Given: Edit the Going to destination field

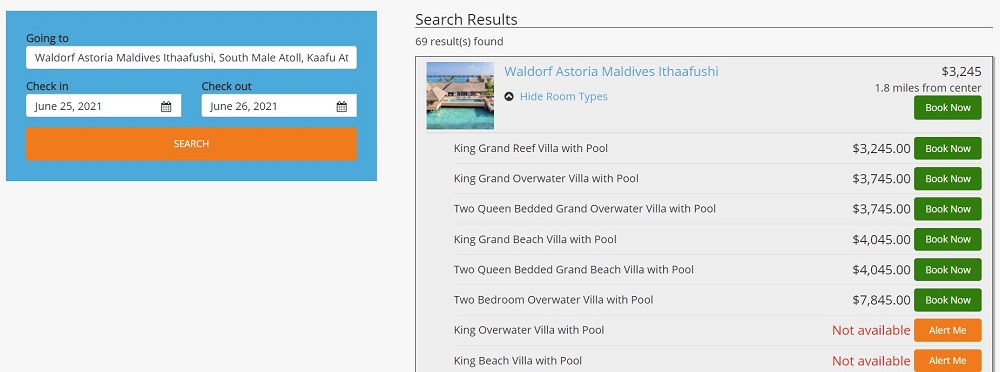Looking at the screenshot, I should pyautogui.click(x=191, y=57).
